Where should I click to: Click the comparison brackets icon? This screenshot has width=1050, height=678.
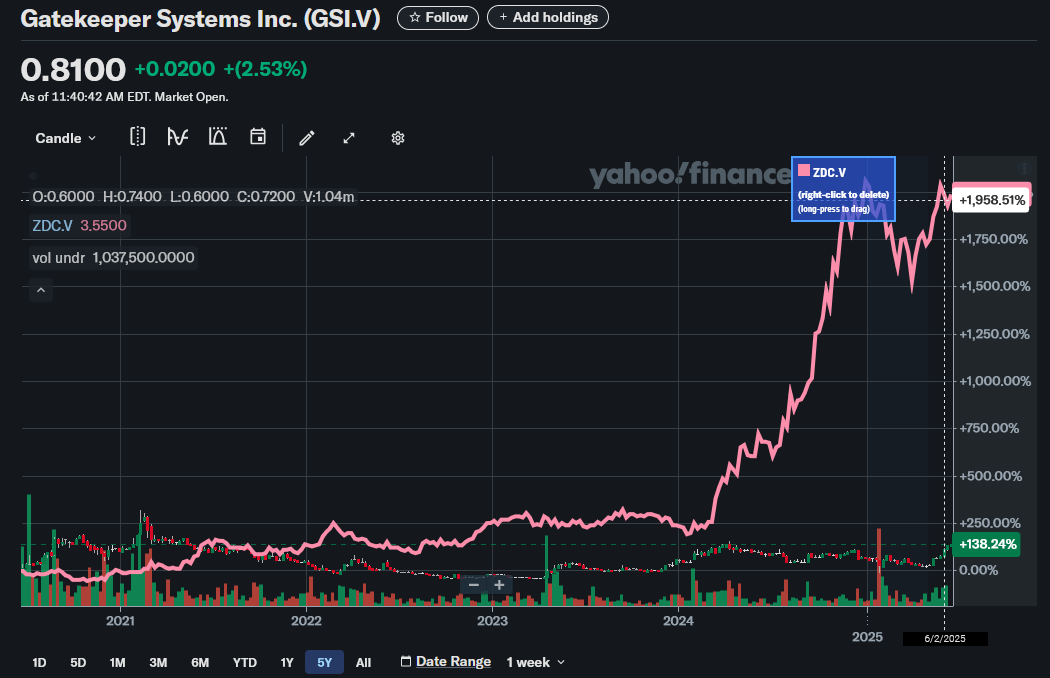click(137, 137)
